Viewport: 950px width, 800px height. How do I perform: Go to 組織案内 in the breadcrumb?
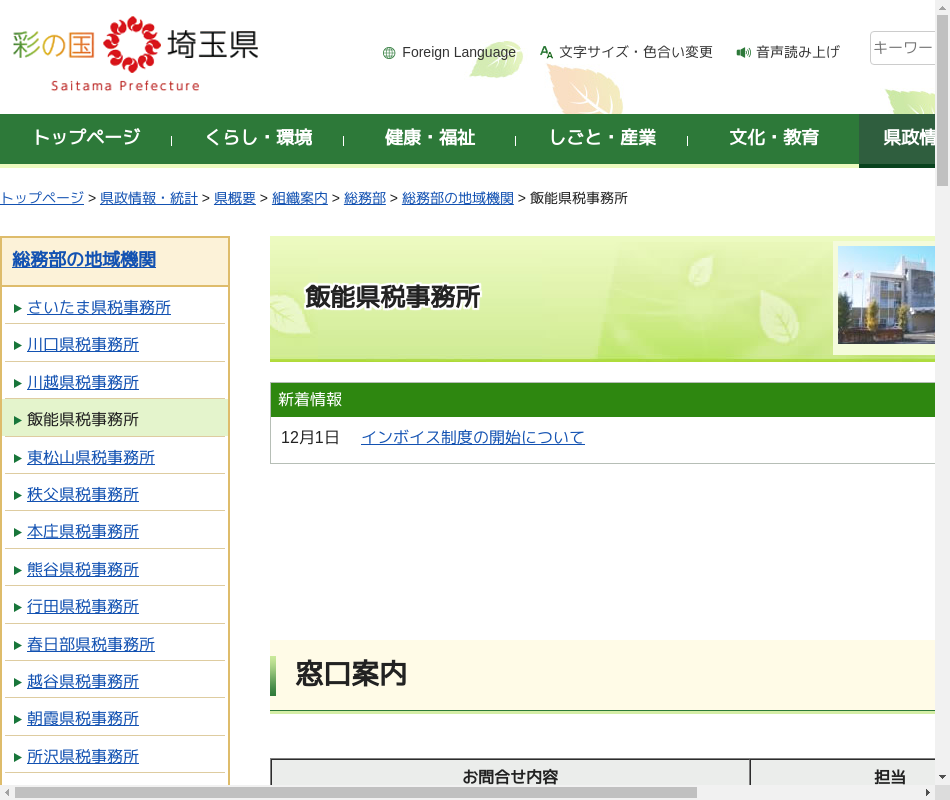[x=299, y=198]
